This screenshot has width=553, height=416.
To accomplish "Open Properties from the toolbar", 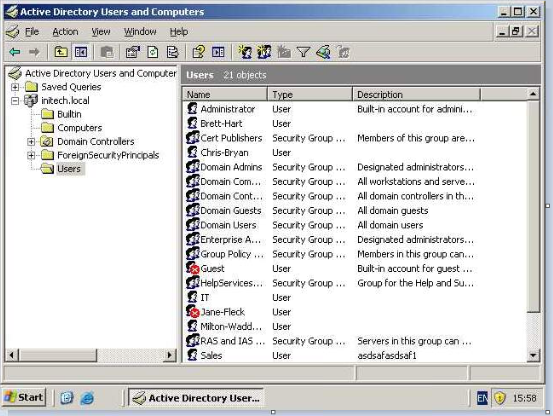I will pos(133,52).
